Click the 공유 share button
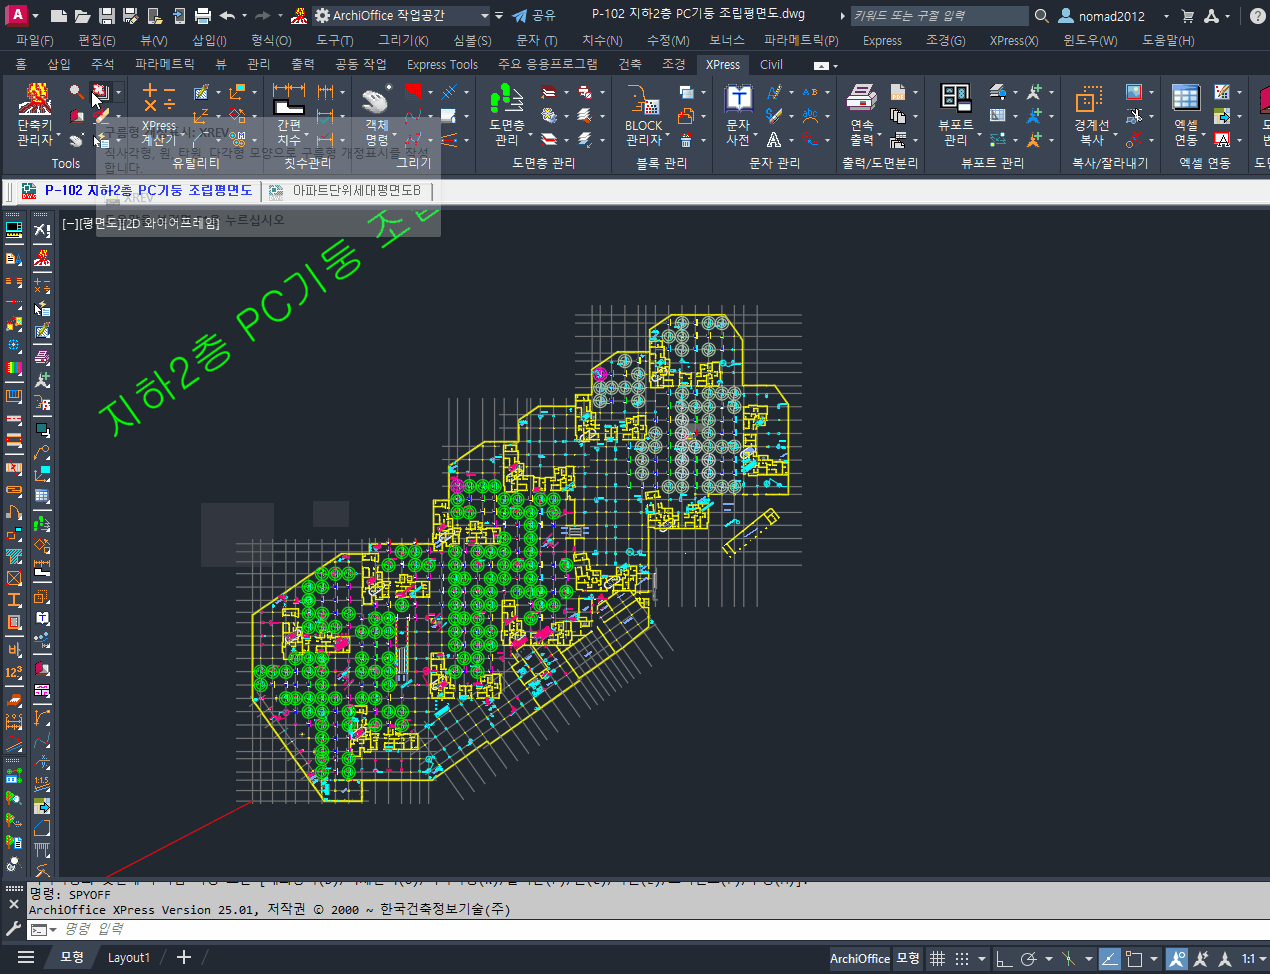Viewport: 1270px width, 974px height. click(534, 16)
